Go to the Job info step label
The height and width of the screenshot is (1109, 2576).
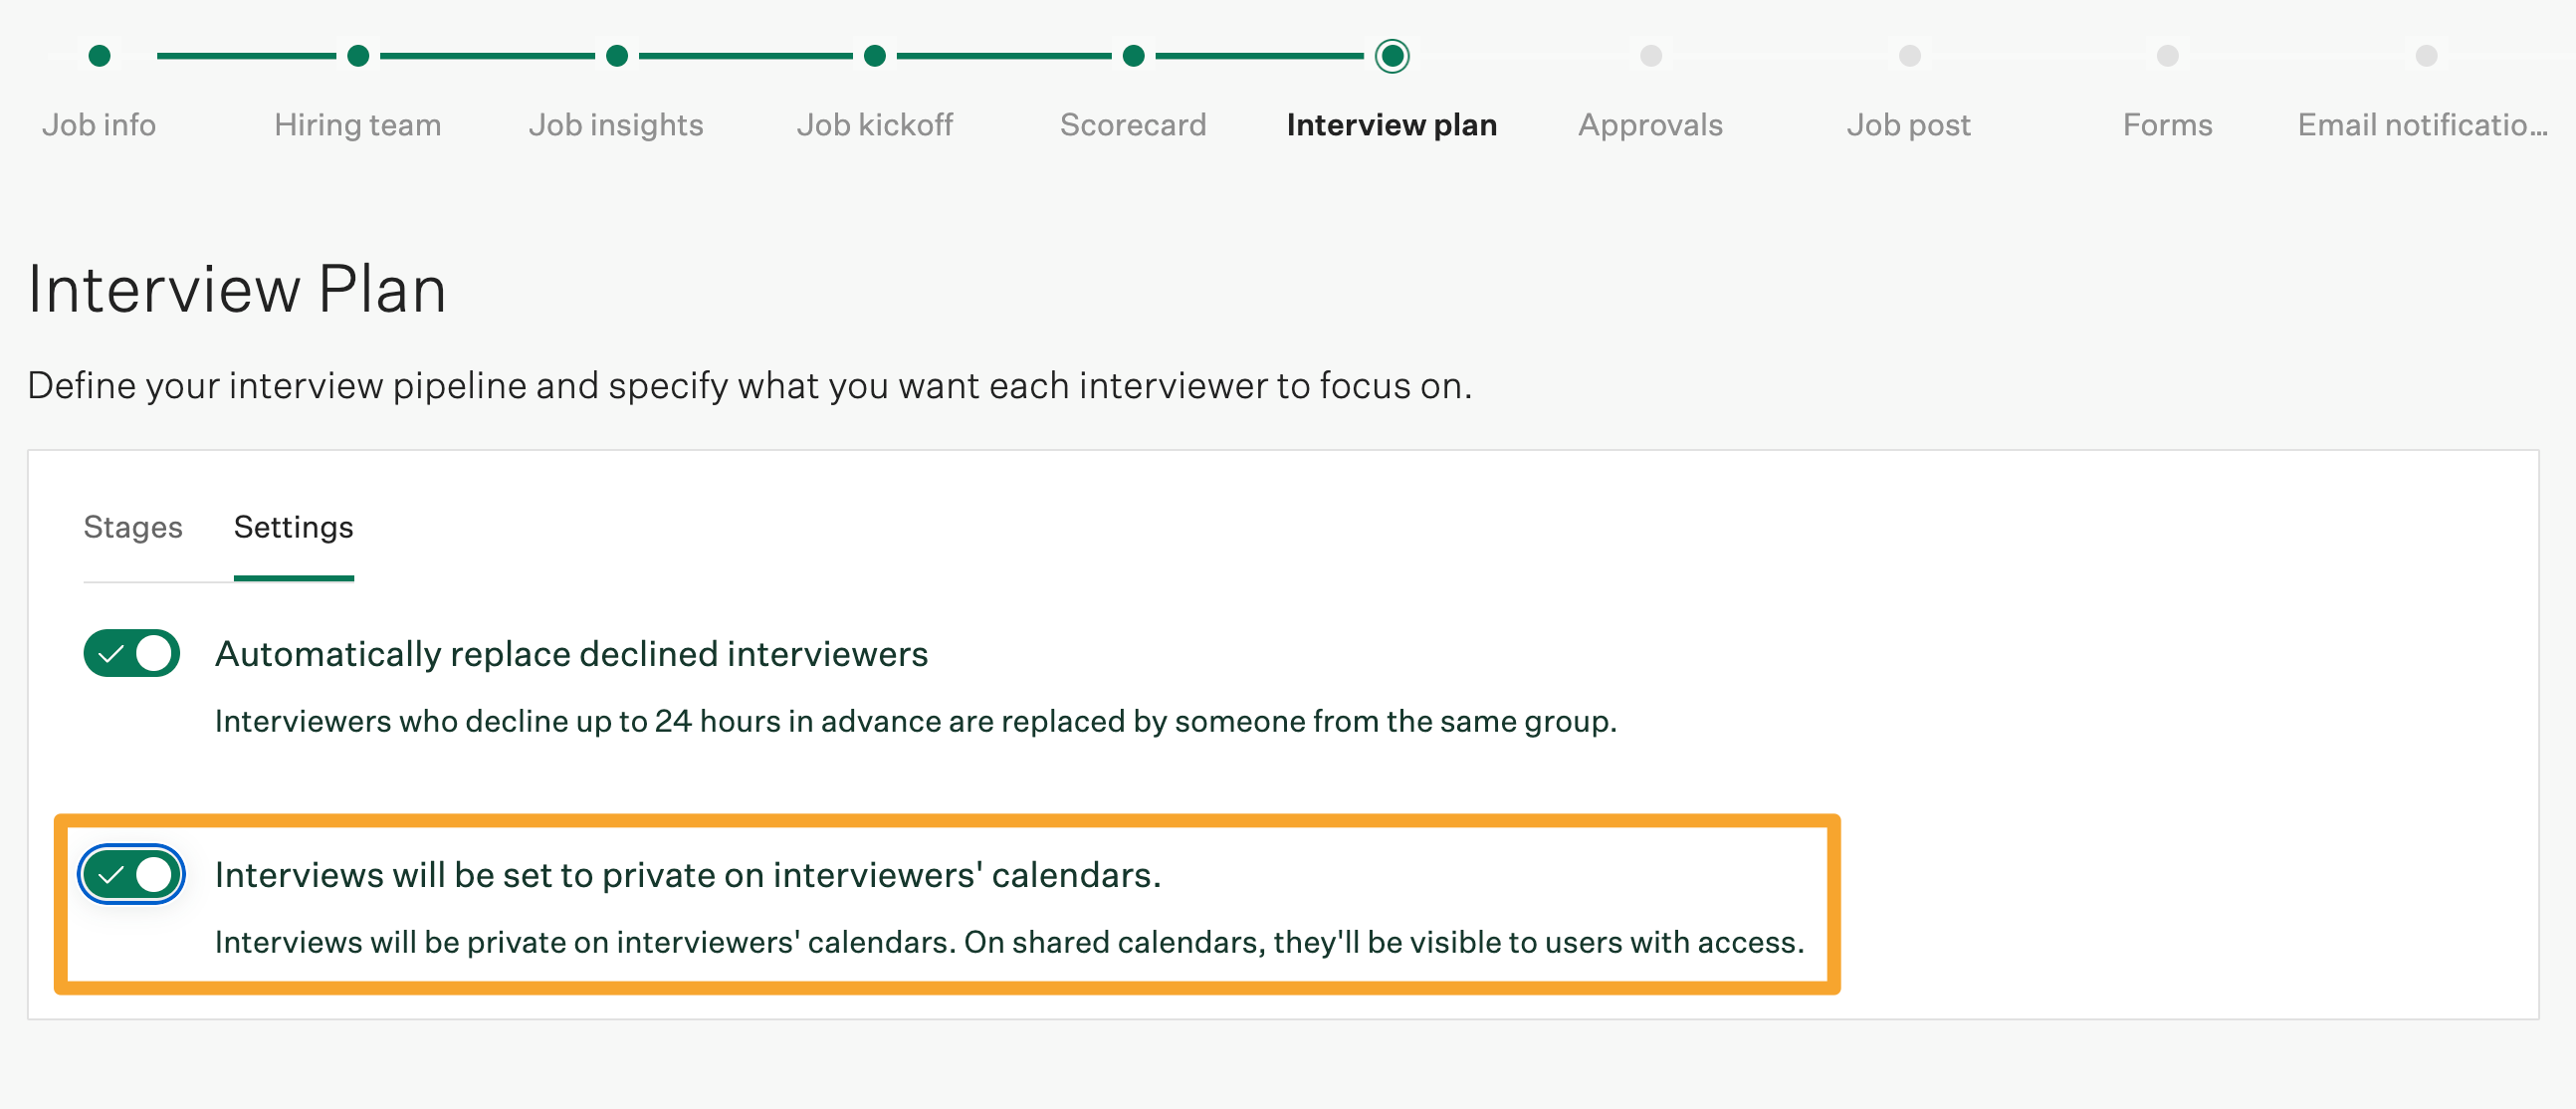(99, 125)
